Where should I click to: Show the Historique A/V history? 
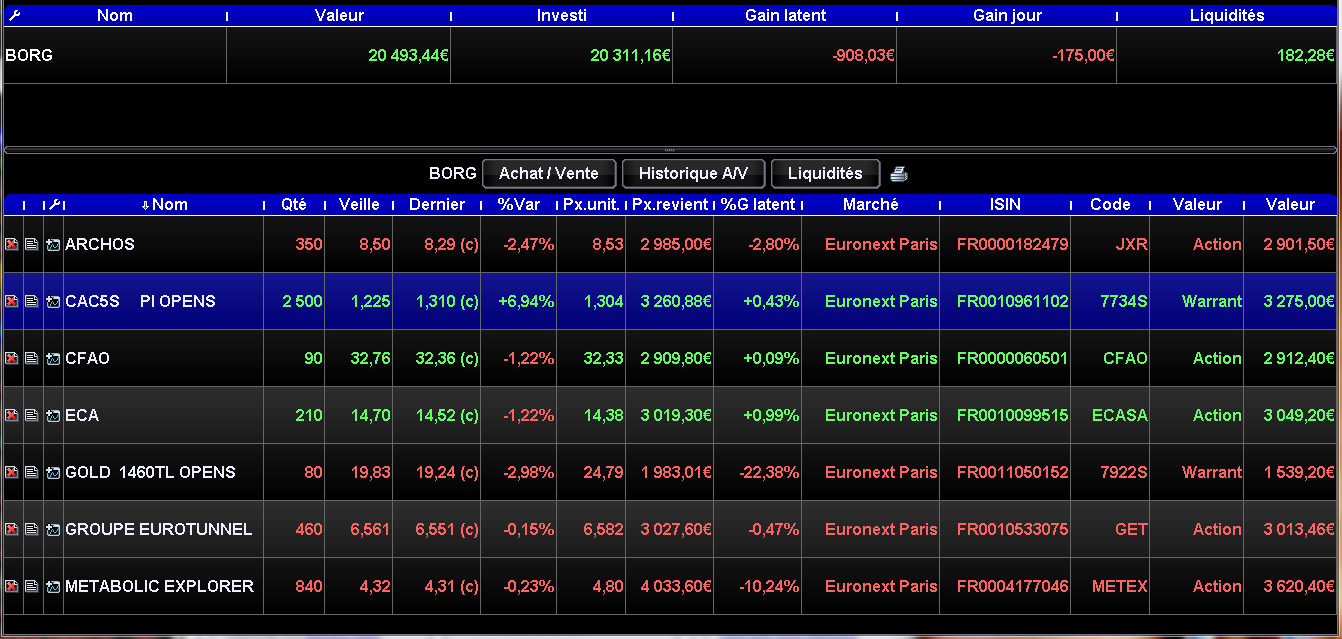pos(693,173)
